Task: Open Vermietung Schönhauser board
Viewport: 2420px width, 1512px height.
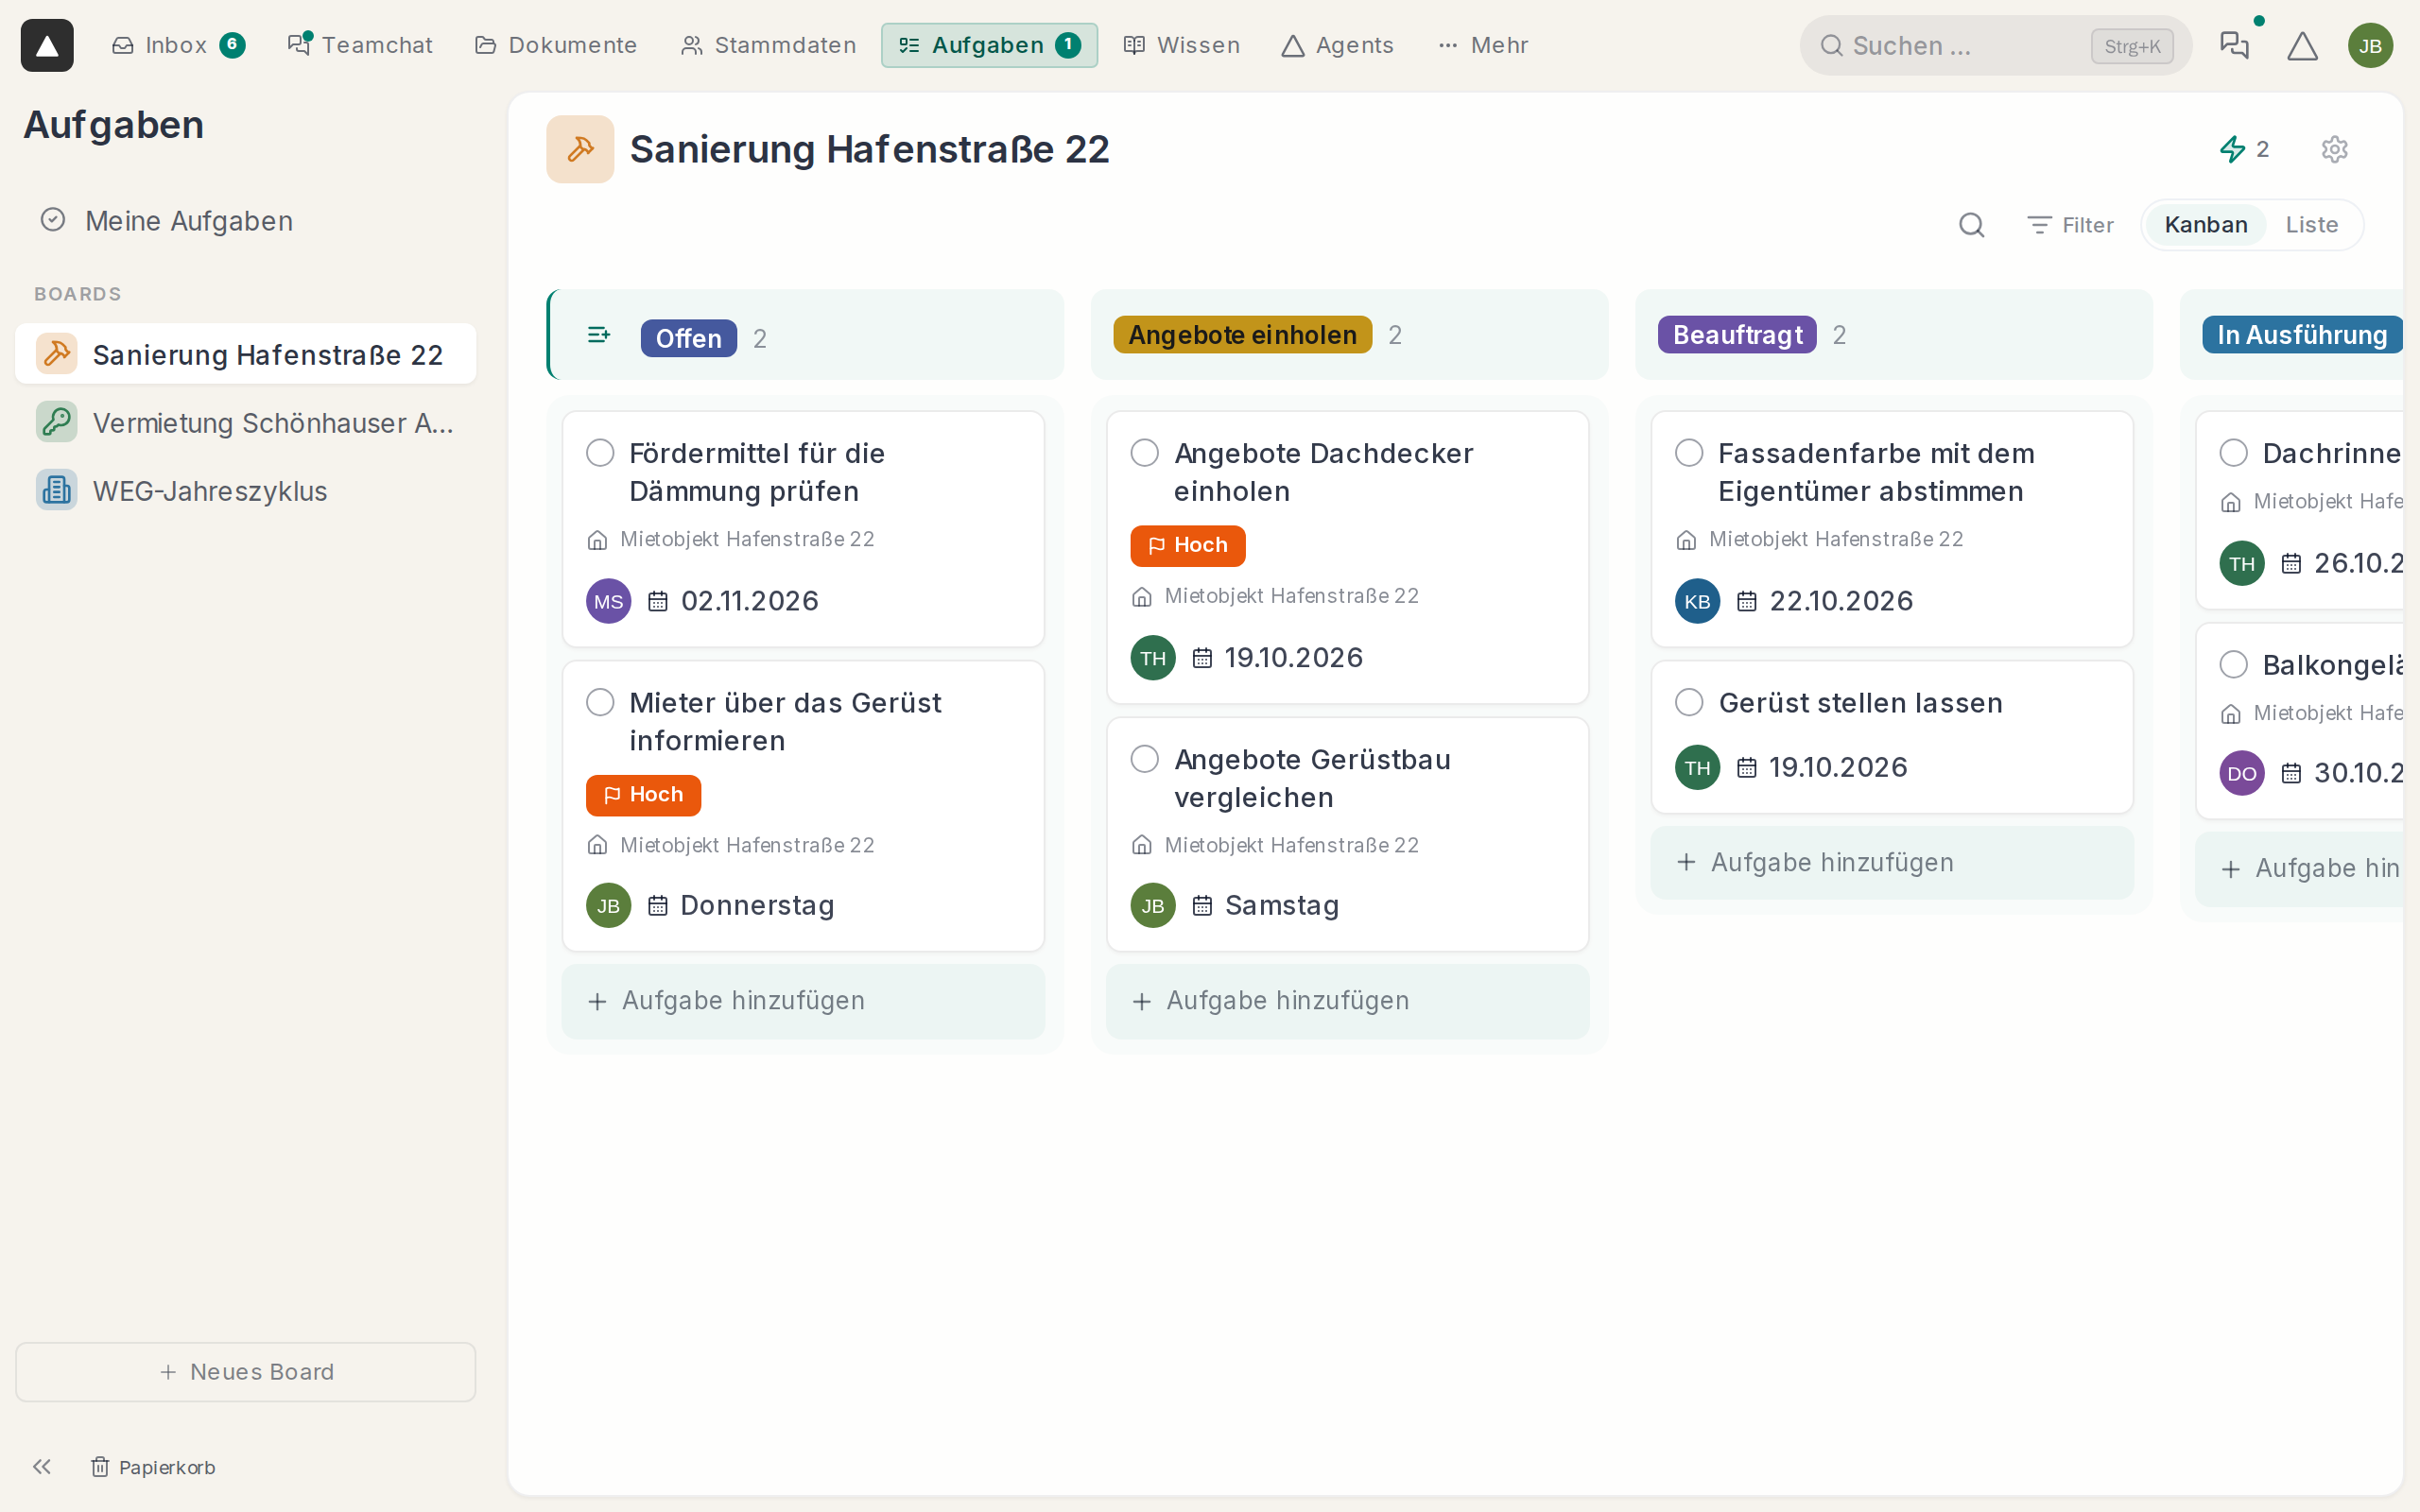Action: [245, 422]
